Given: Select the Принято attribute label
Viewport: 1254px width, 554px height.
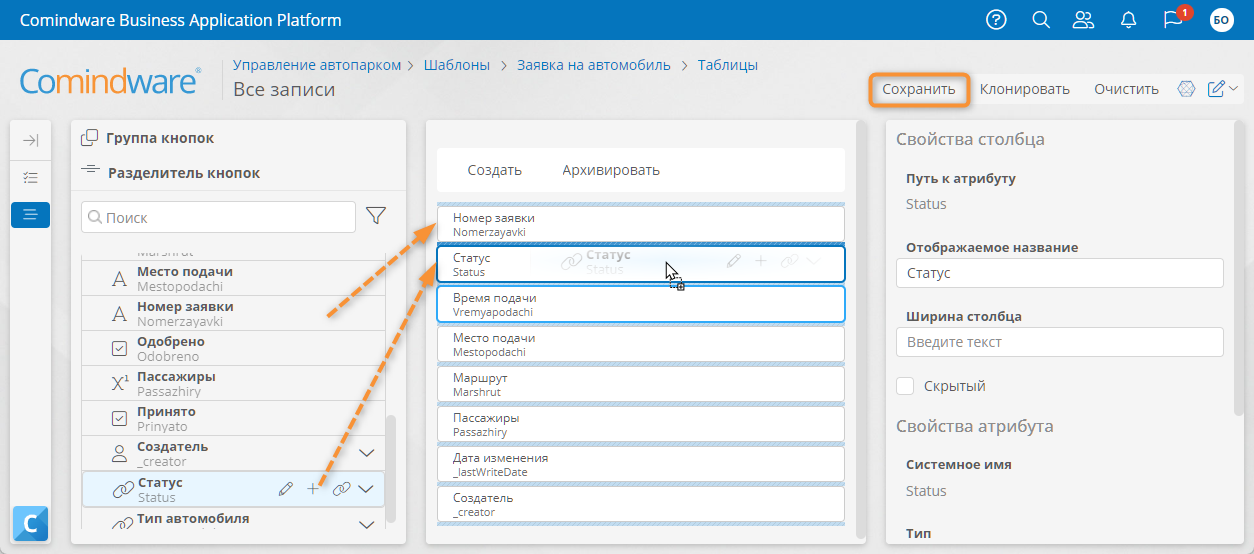Looking at the screenshot, I should pyautogui.click(x=166, y=411).
